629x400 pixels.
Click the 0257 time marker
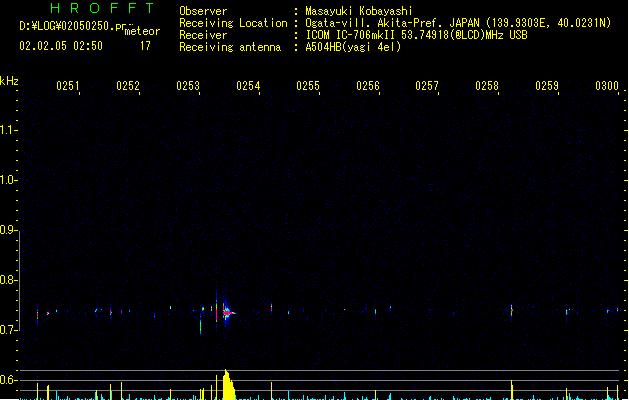tap(427, 86)
